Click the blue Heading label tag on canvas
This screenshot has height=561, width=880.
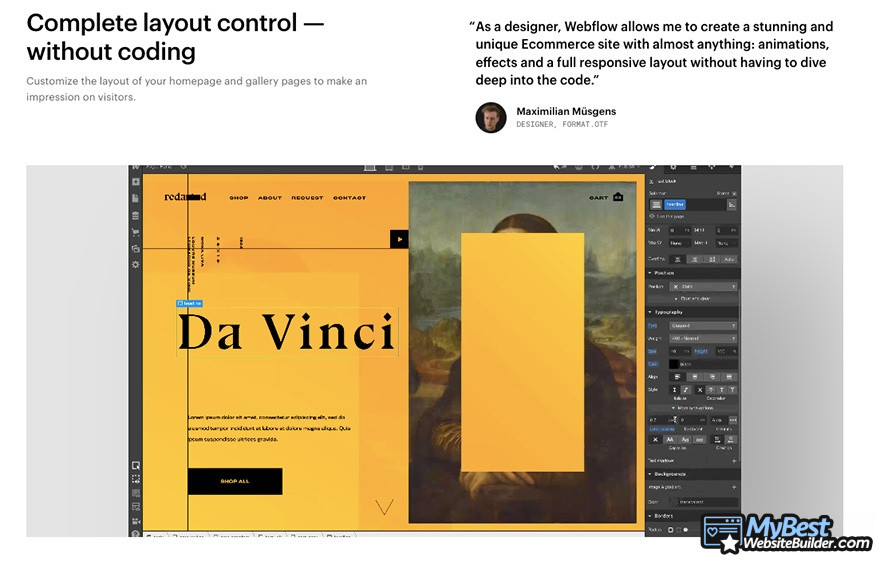click(x=189, y=304)
